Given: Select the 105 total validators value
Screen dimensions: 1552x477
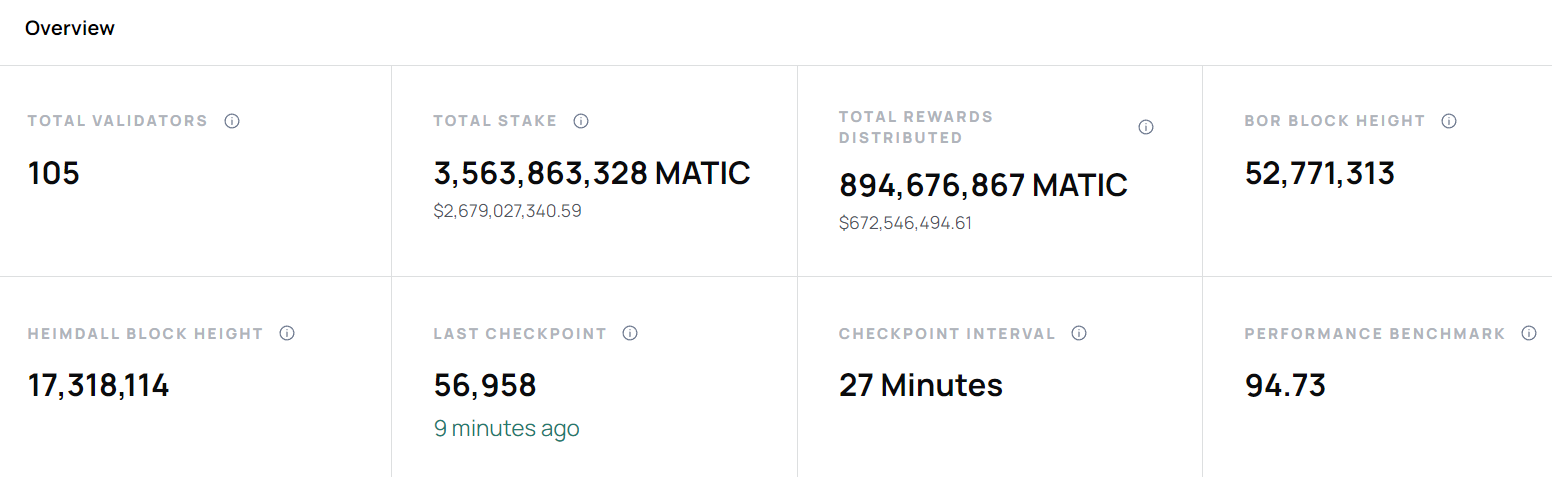Looking at the screenshot, I should [x=54, y=173].
